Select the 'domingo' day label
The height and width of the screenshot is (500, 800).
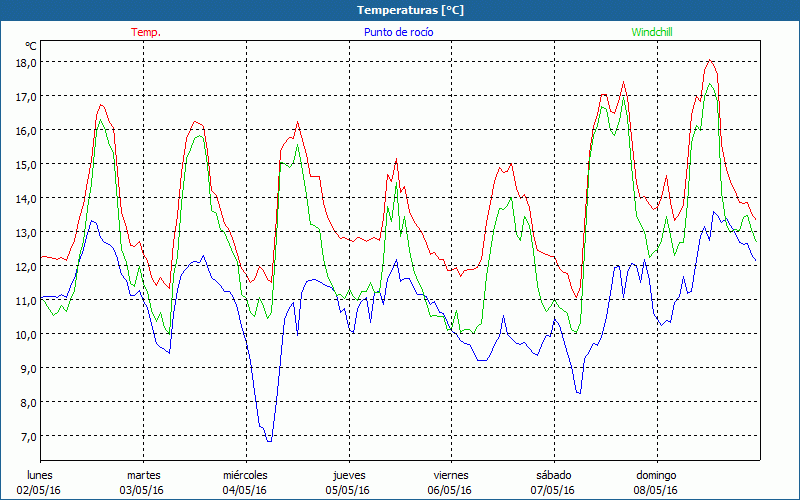click(x=656, y=475)
